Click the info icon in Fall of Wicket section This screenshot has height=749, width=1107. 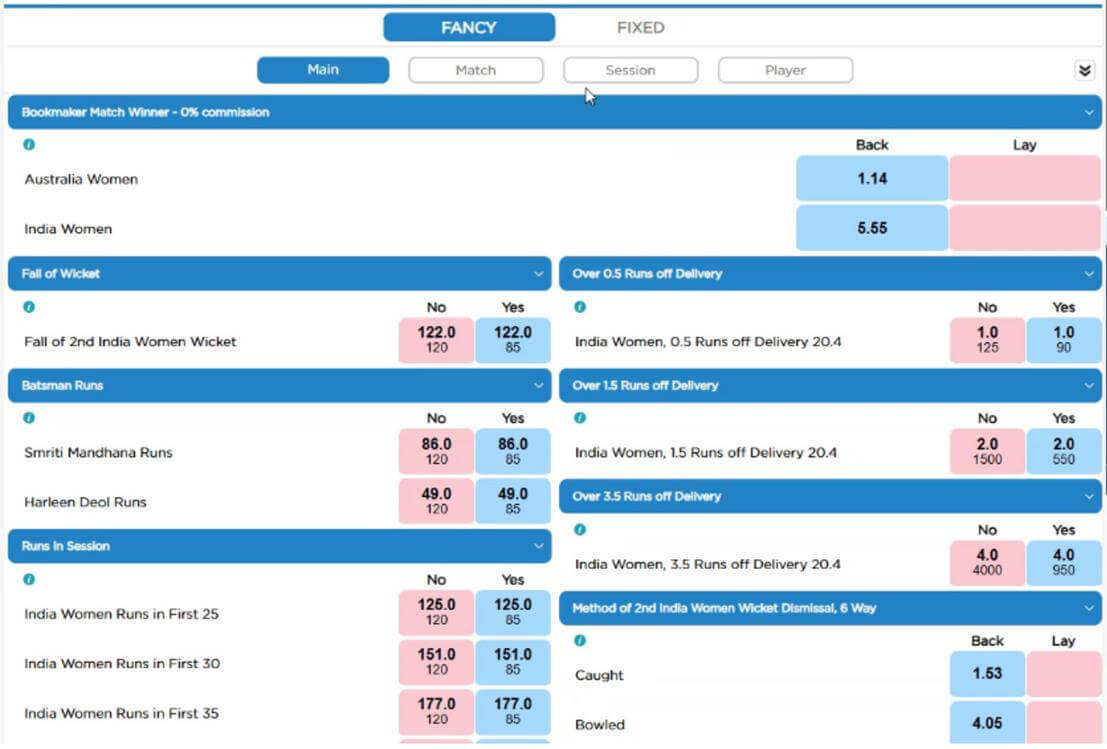click(28, 307)
